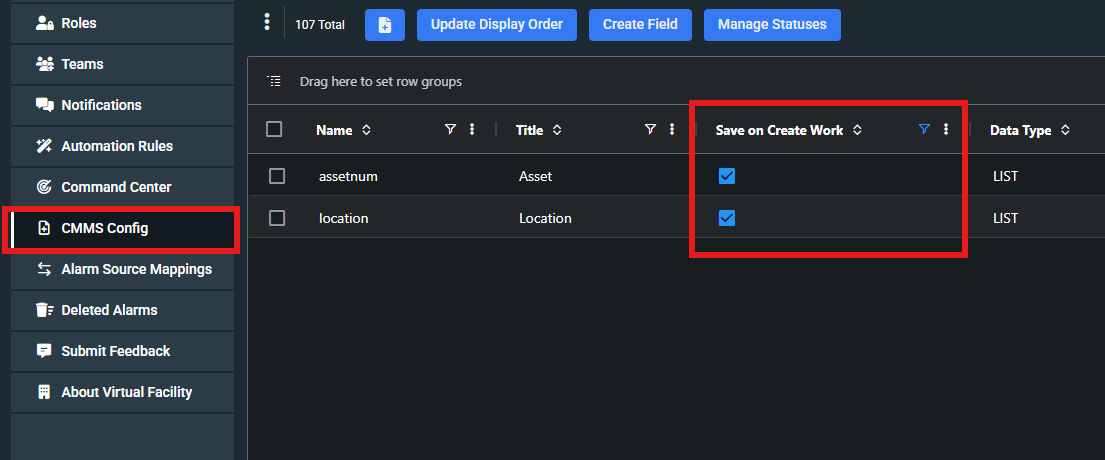The image size is (1105, 460).
Task: Uncheck Save on Create Work for location
Action: point(727,218)
